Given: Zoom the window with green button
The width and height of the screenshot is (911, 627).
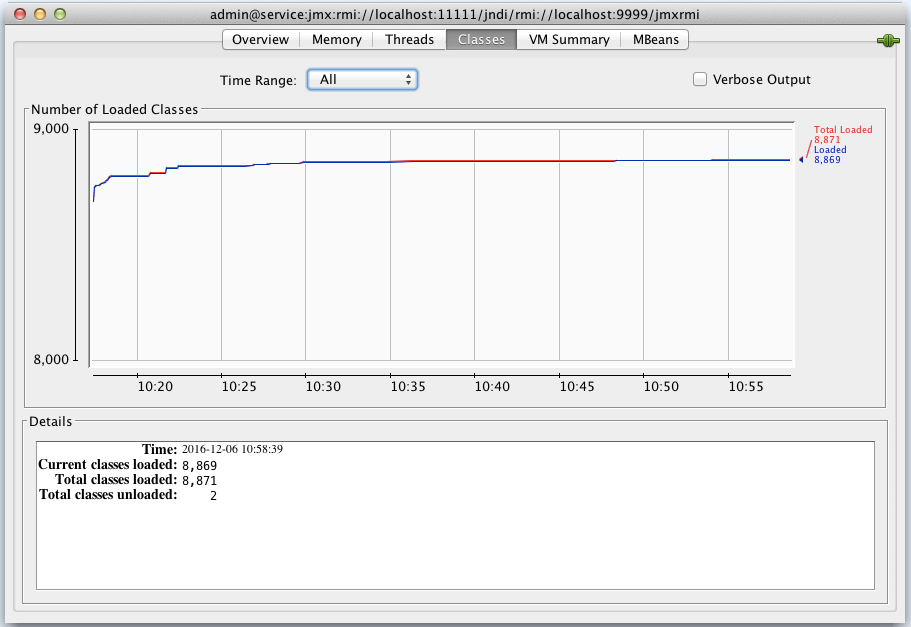Looking at the screenshot, I should pos(60,14).
